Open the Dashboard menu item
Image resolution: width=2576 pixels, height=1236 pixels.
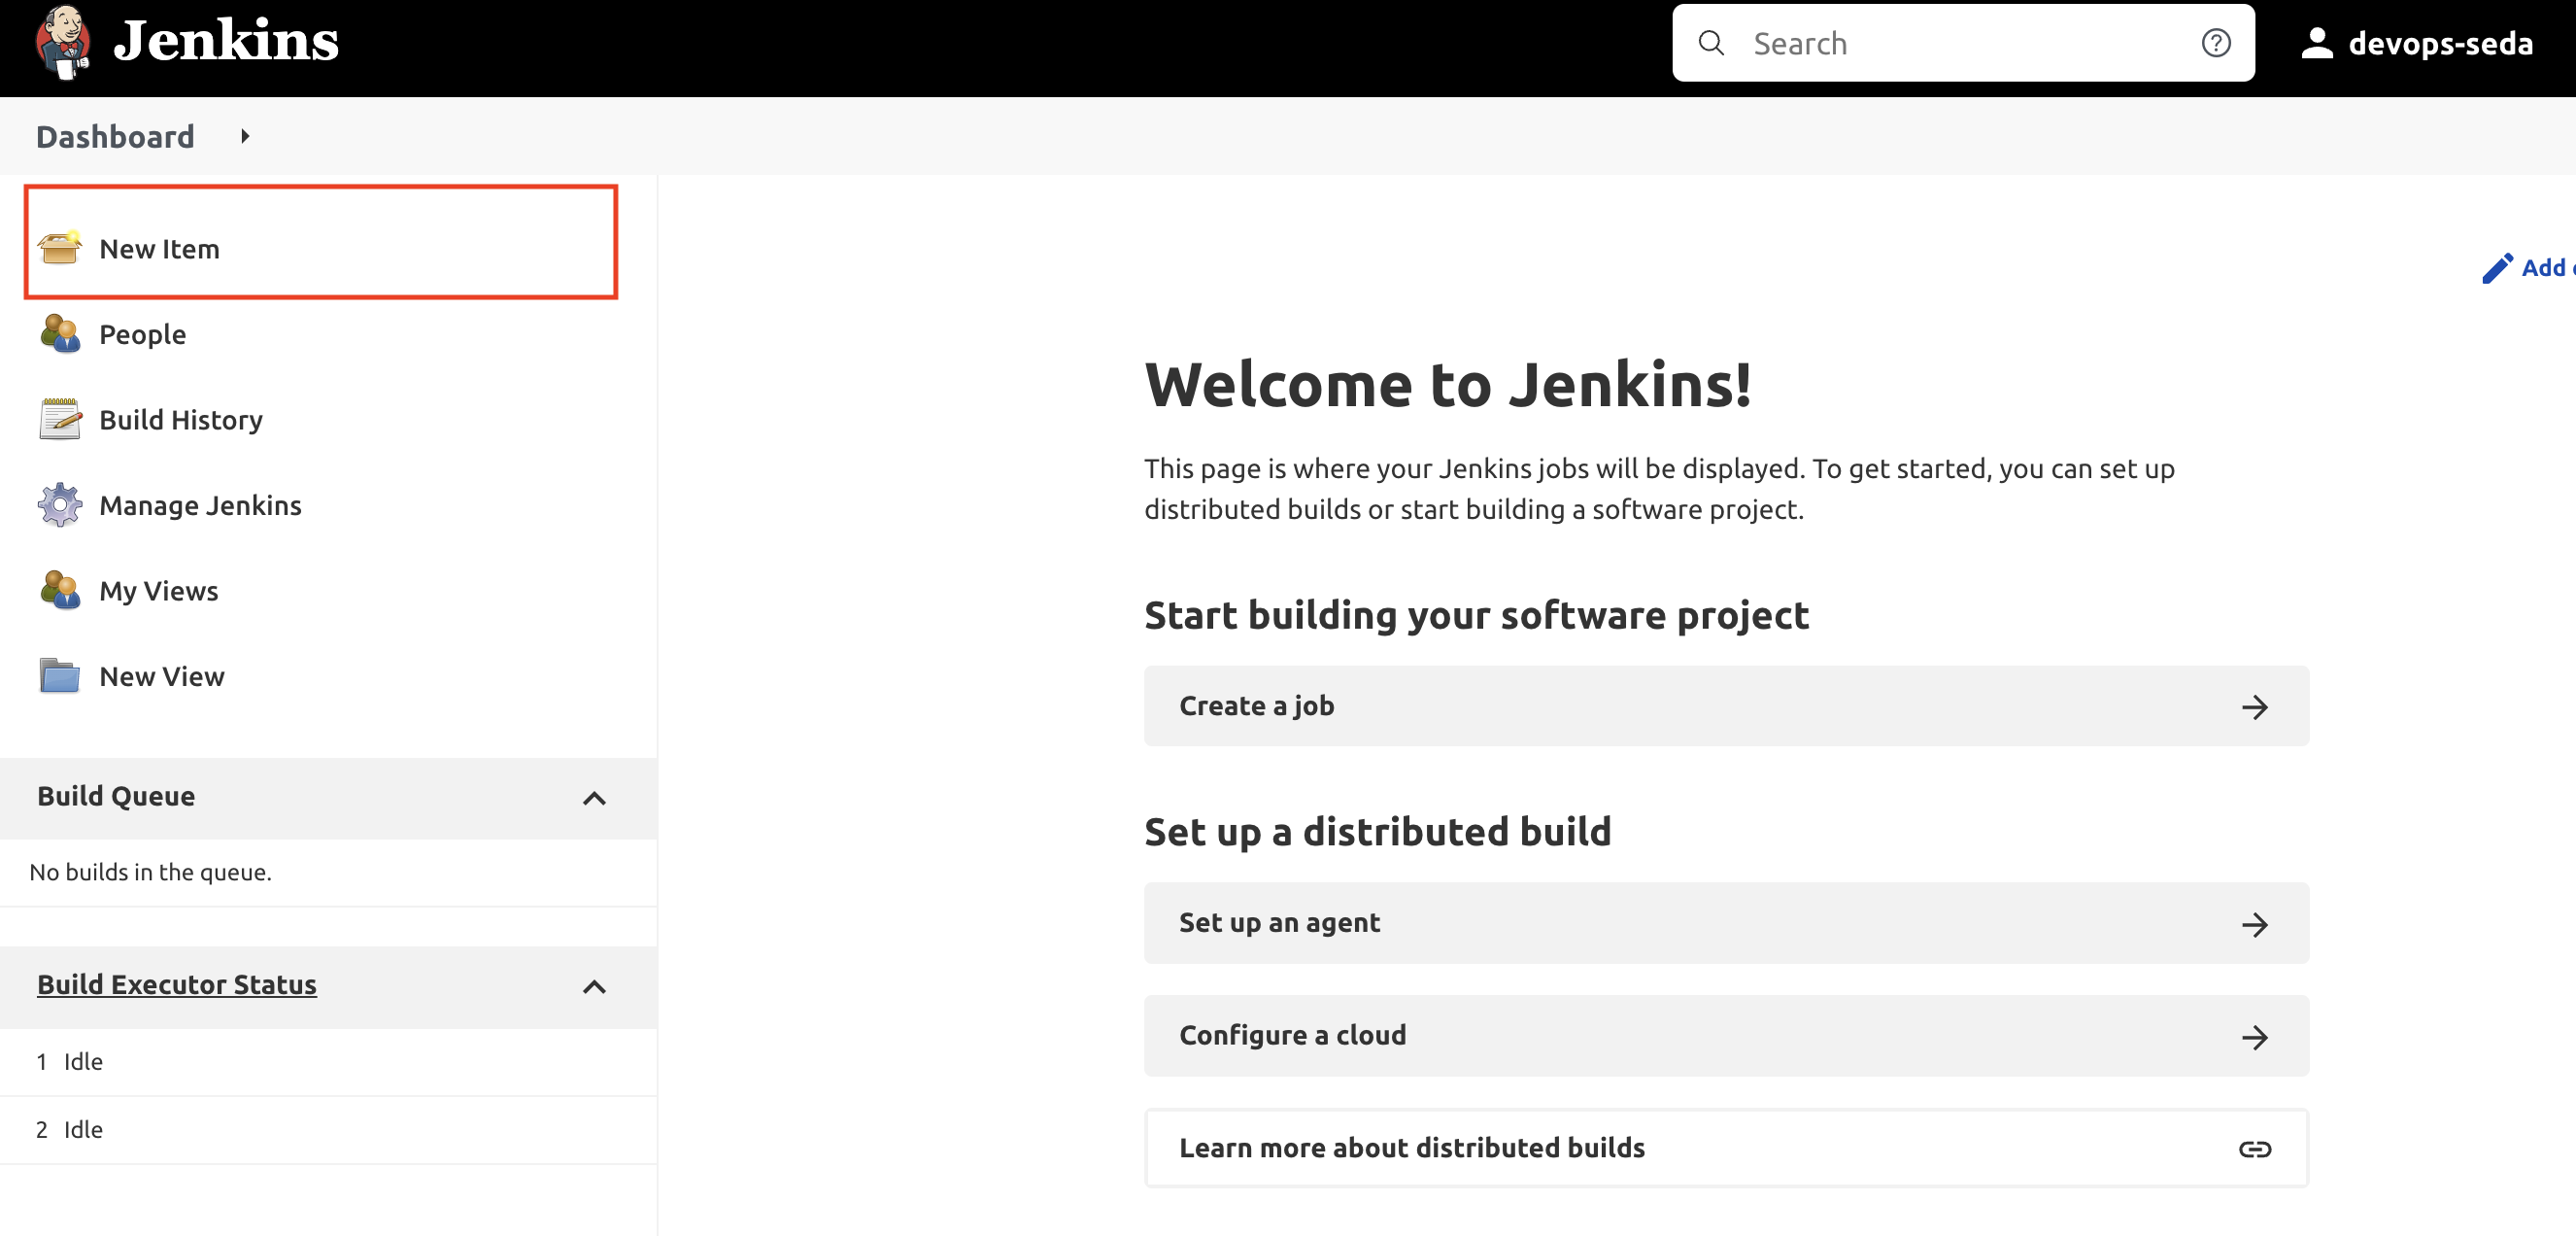pos(115,136)
